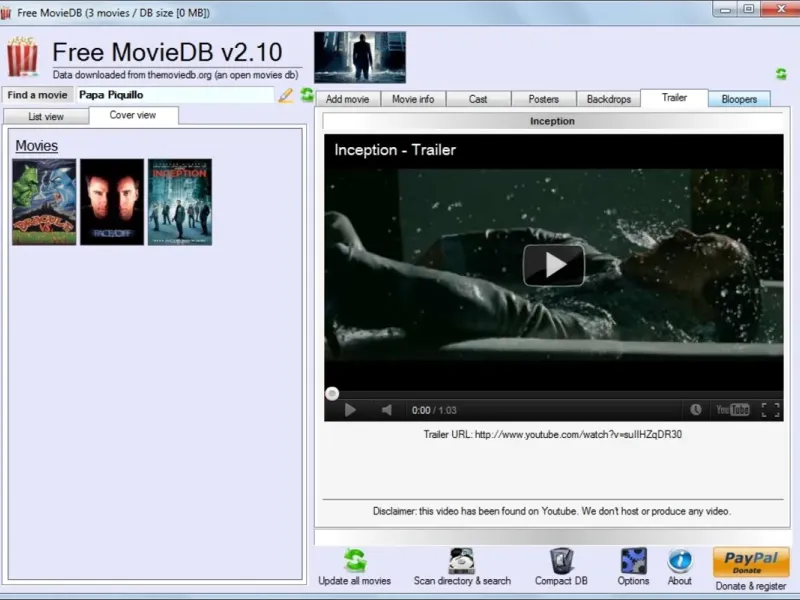Click the themoviedb.org data source subtitle
The height and width of the screenshot is (600, 800).
[176, 75]
